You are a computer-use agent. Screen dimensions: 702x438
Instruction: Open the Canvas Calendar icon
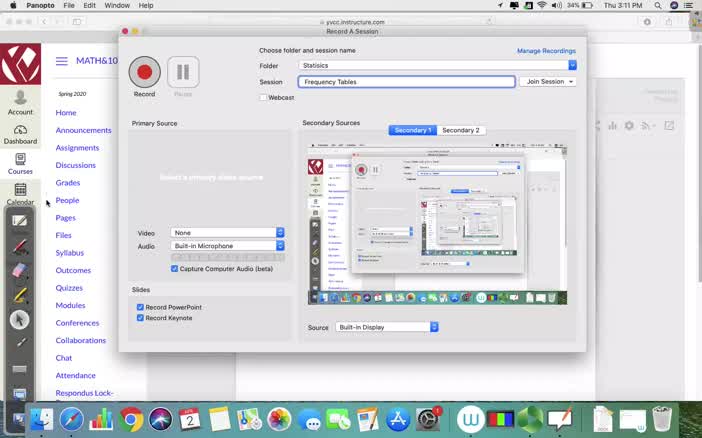tap(20, 191)
